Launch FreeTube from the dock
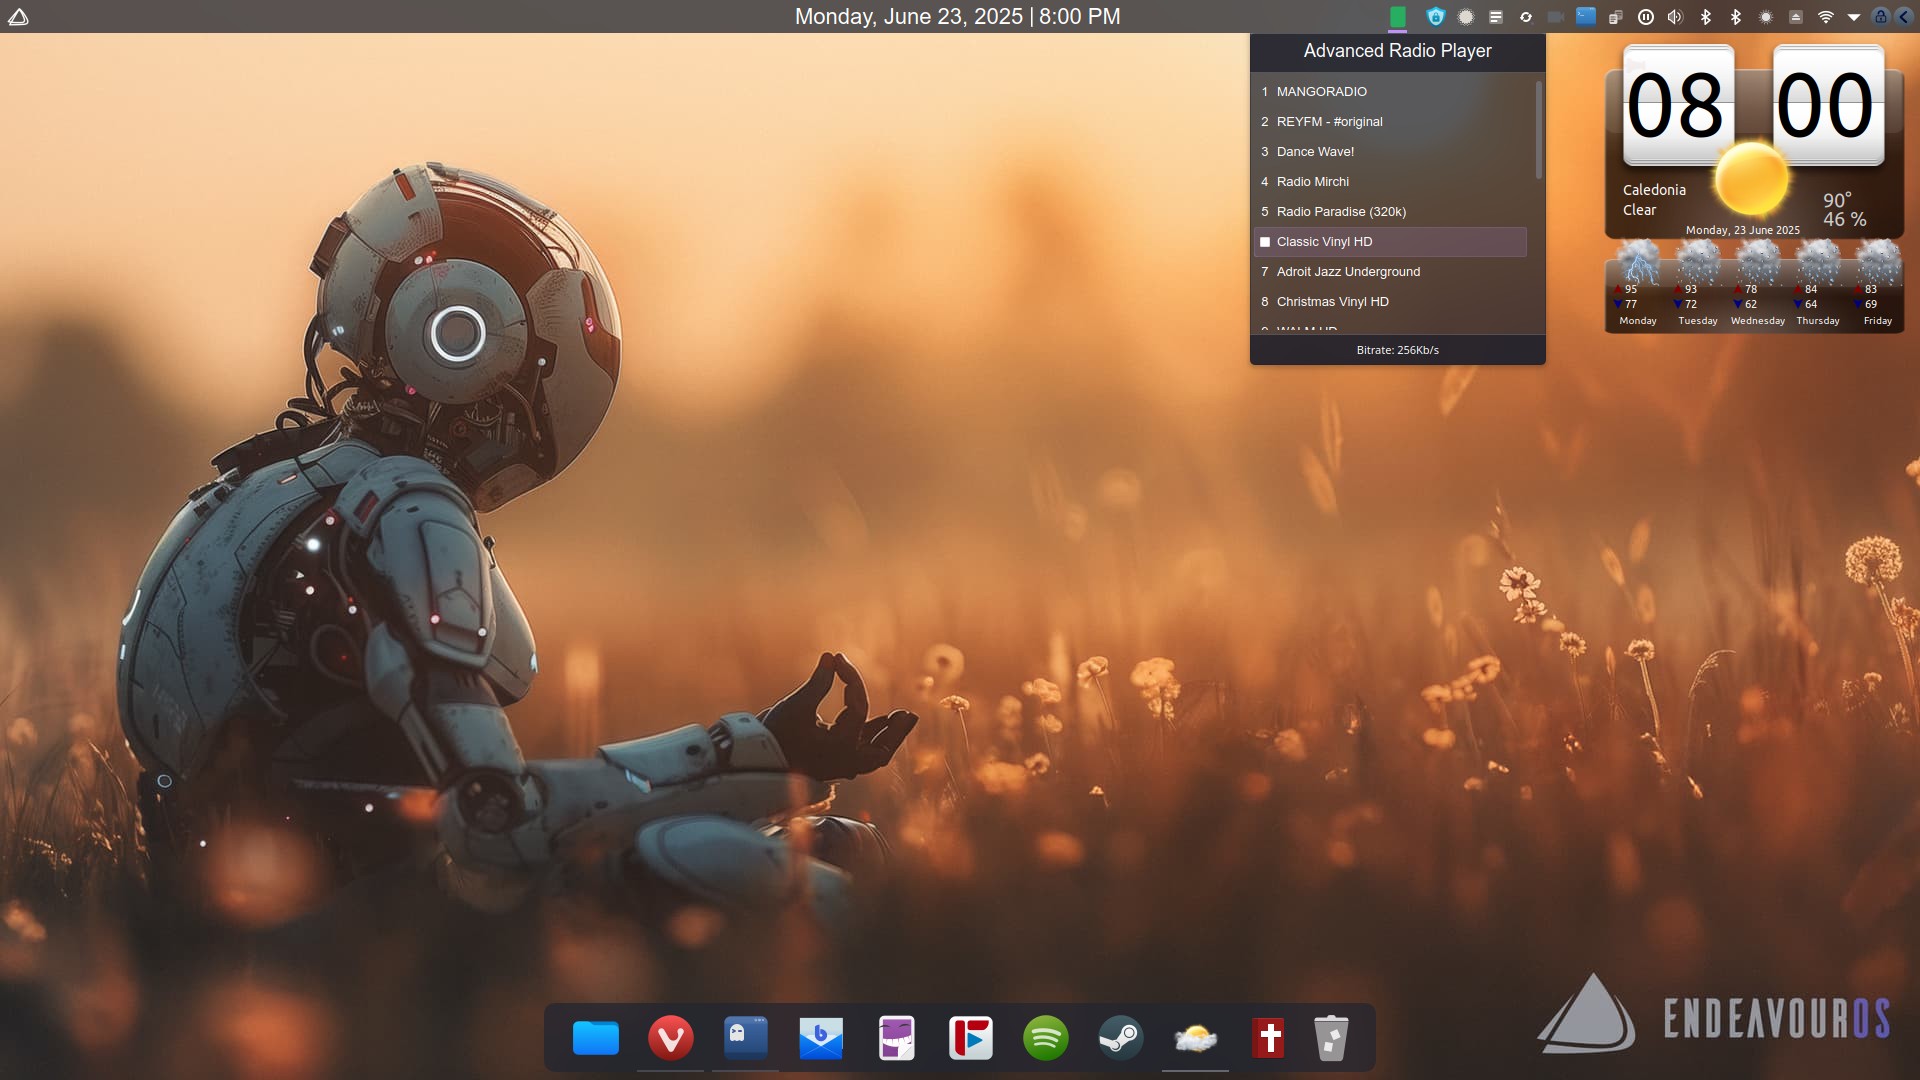This screenshot has height=1080, width=1920. pos(970,1038)
